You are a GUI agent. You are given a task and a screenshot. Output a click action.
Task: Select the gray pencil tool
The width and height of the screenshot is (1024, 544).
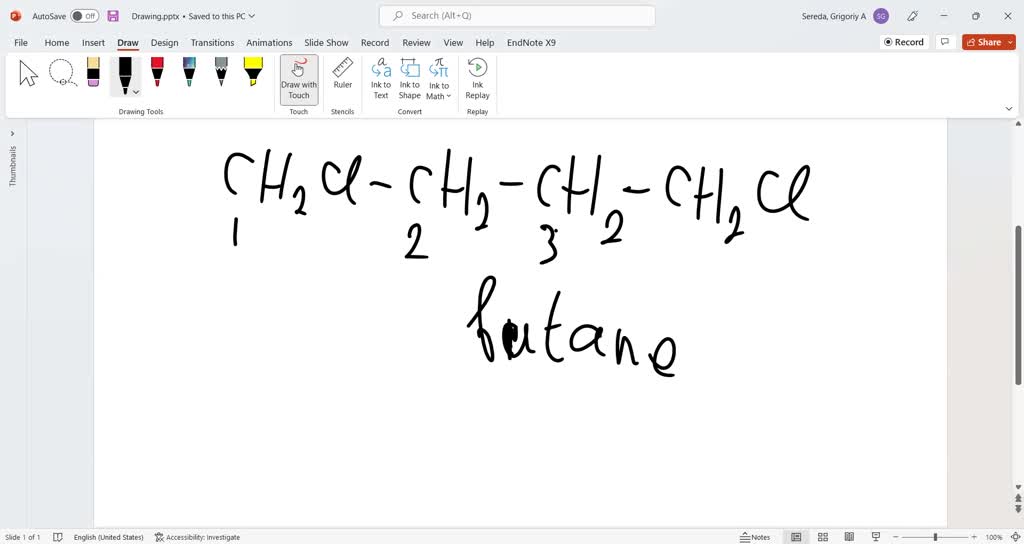(221, 72)
